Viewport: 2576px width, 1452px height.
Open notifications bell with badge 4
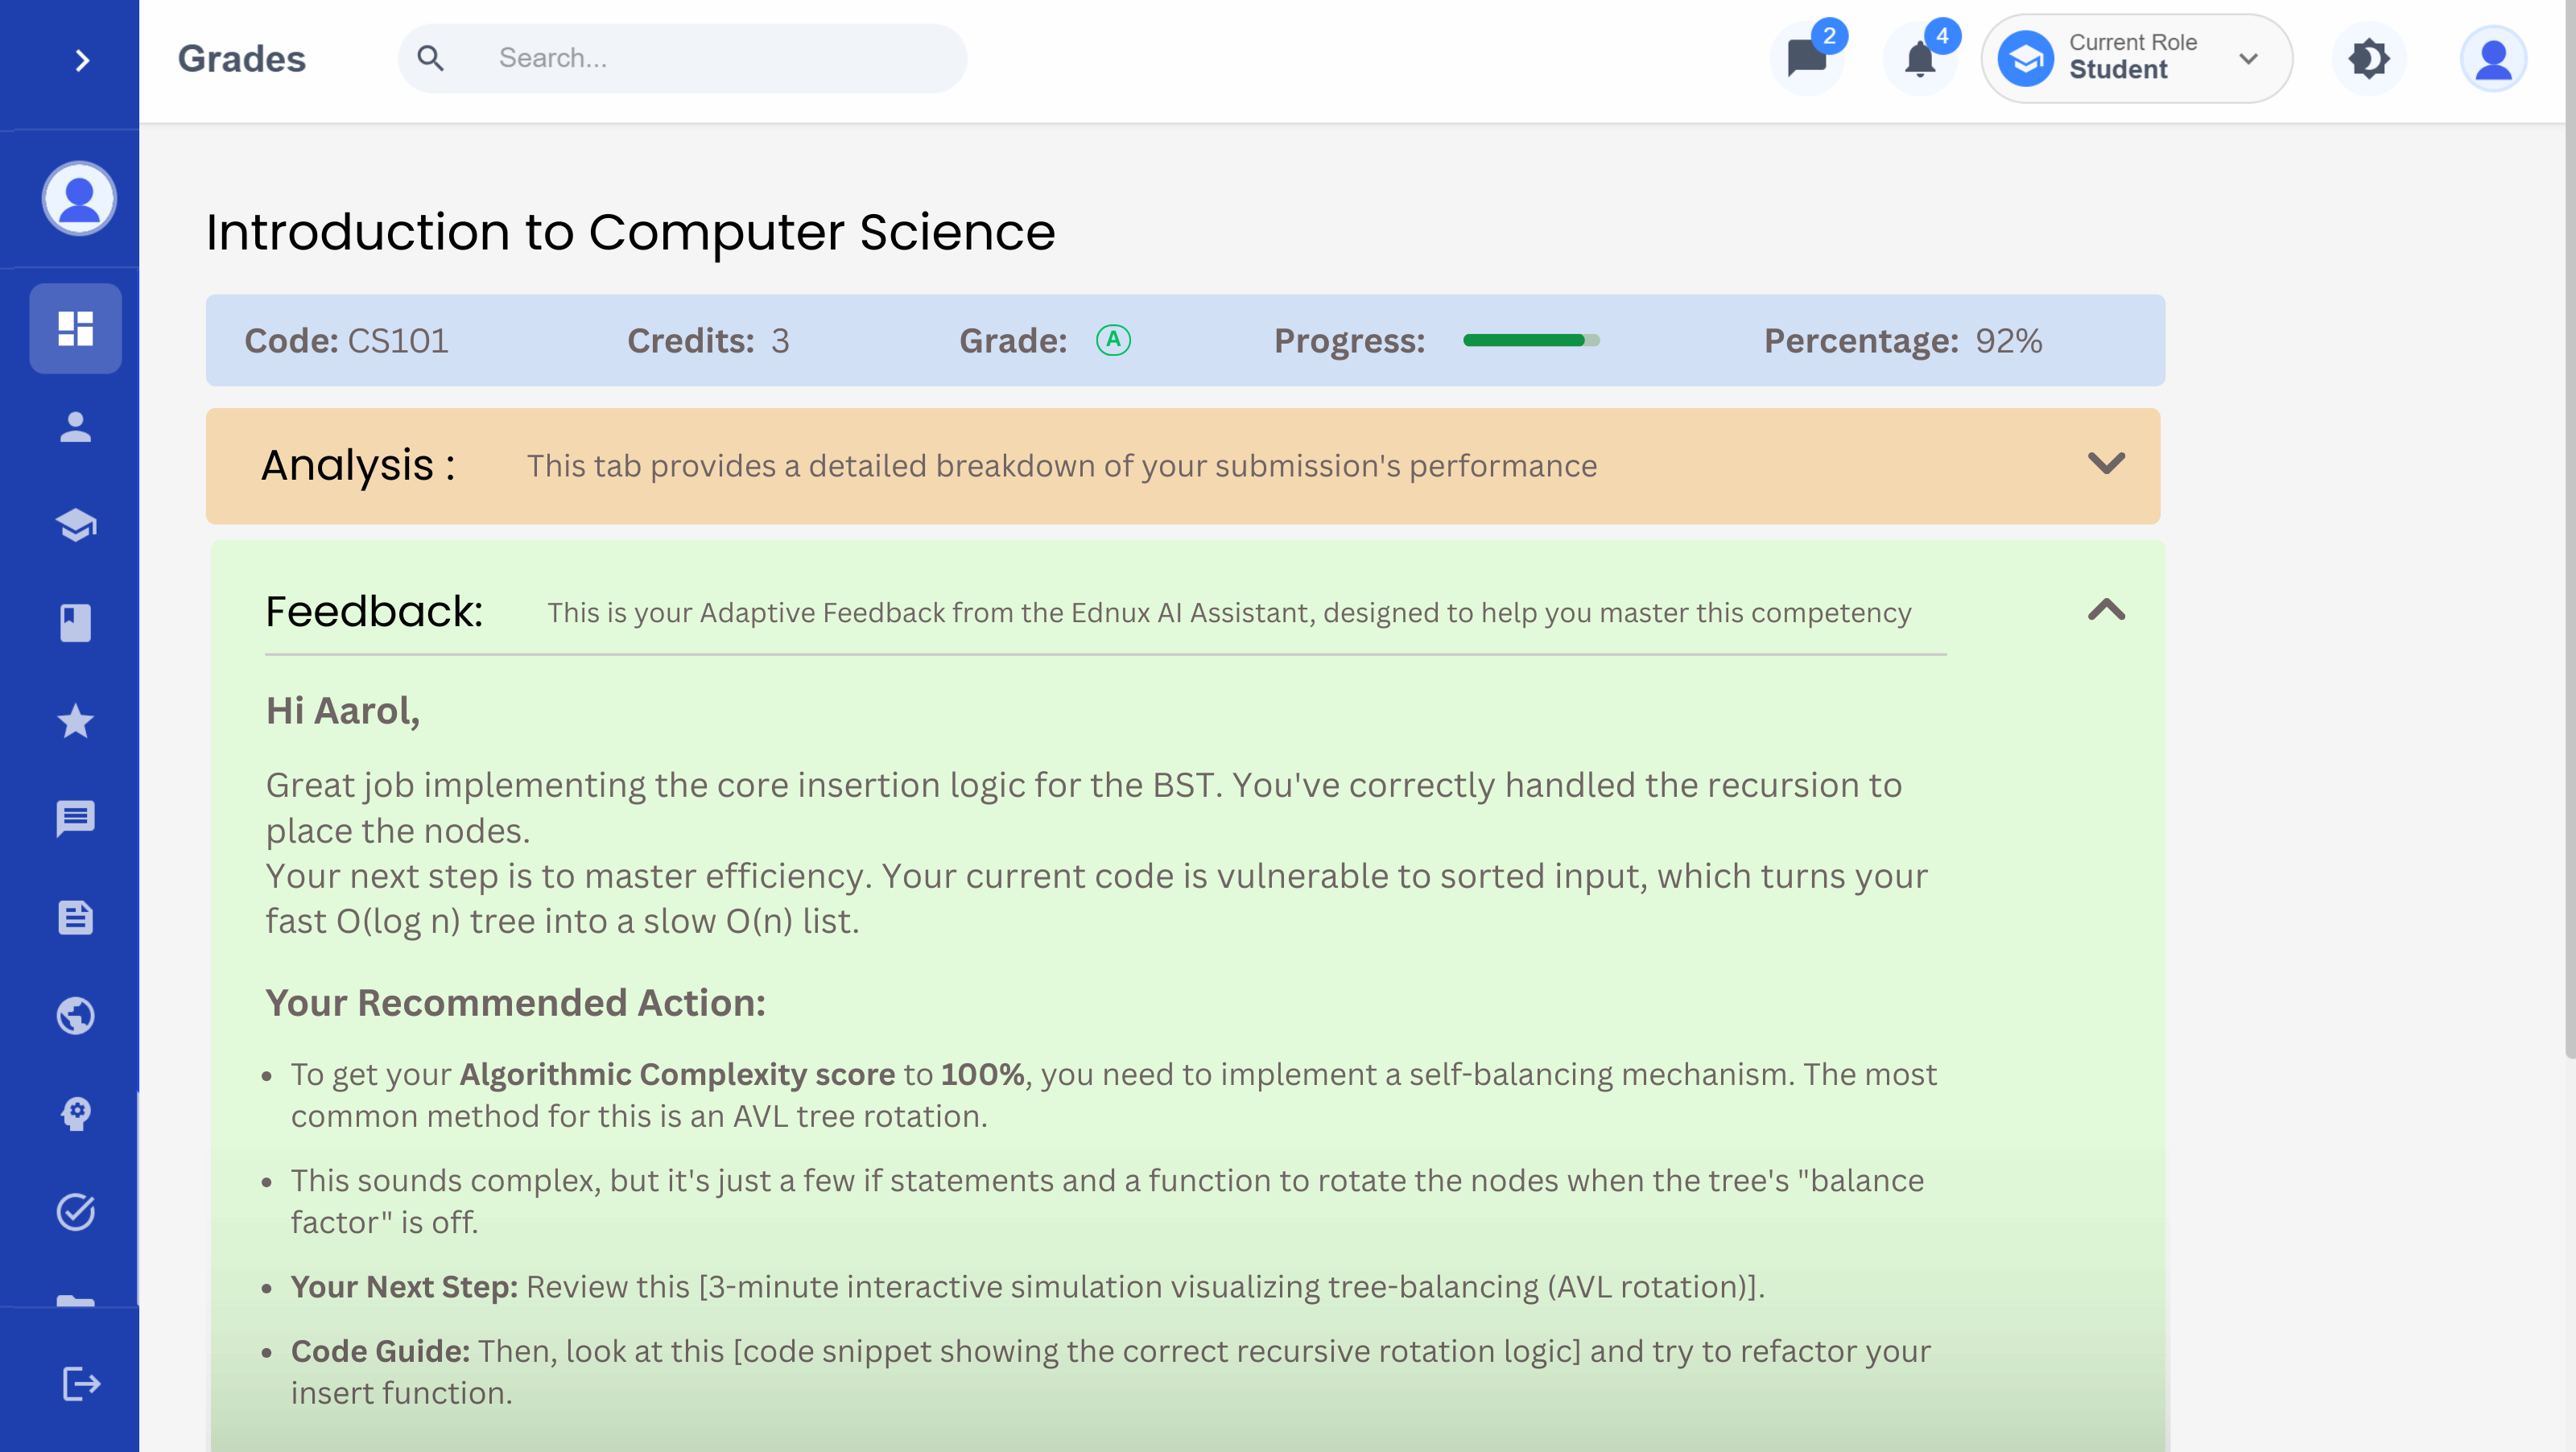1919,59
